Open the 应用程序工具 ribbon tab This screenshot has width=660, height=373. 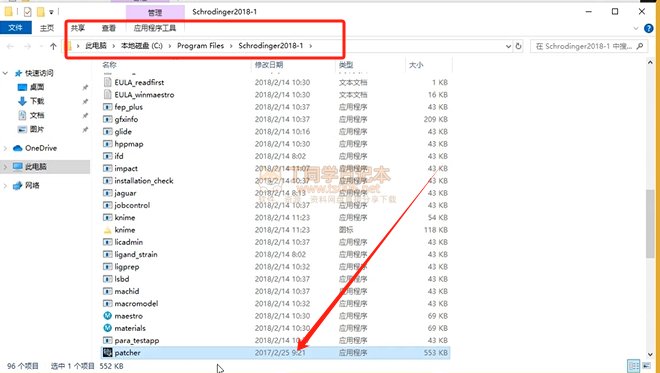(x=154, y=28)
